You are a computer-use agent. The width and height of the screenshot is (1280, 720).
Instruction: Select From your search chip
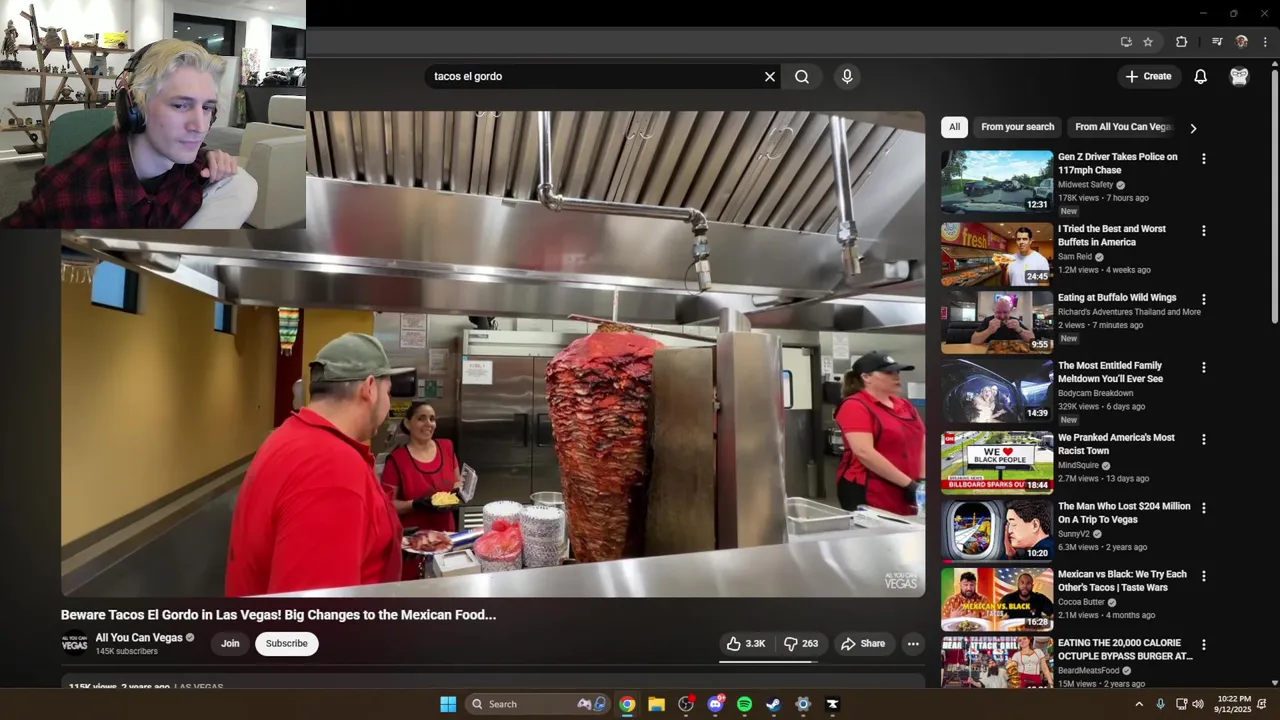[1018, 127]
